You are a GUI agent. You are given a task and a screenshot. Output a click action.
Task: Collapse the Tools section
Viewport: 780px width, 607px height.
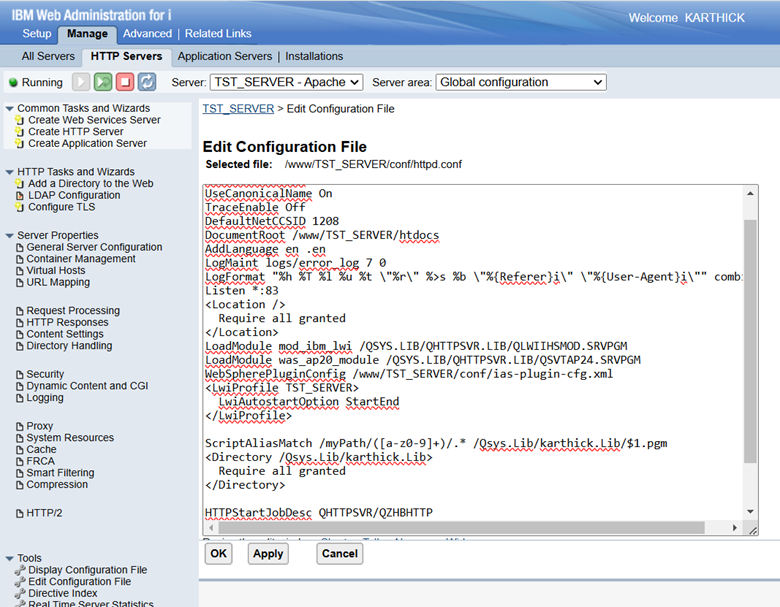[x=9, y=558]
